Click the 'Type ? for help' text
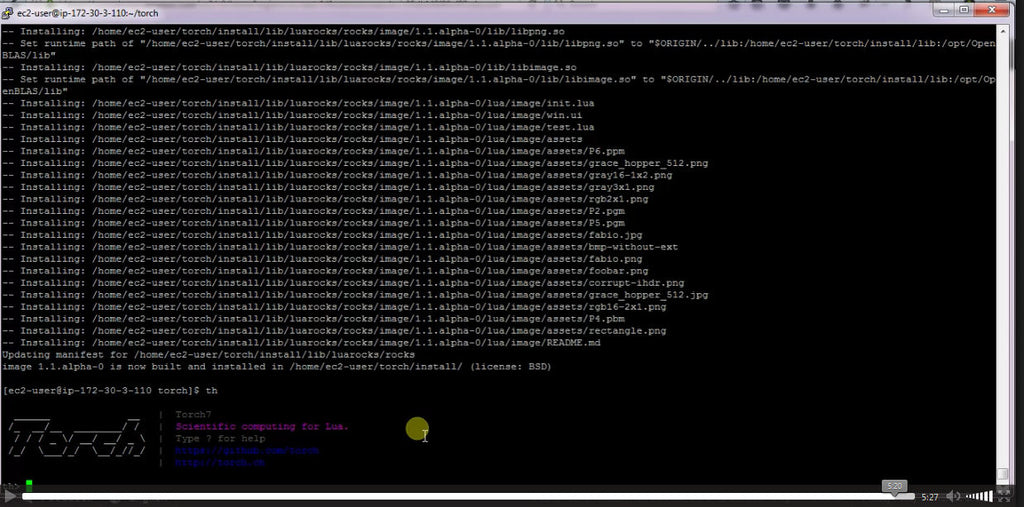 tap(220, 438)
